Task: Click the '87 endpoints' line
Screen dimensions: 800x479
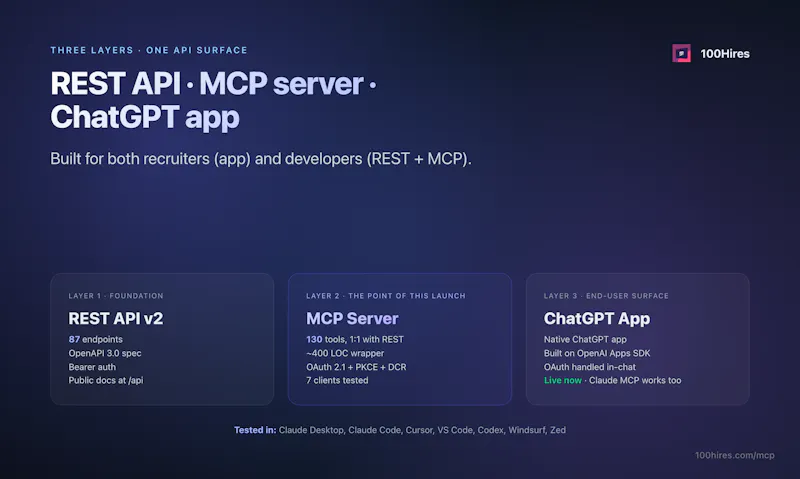Action: point(95,339)
